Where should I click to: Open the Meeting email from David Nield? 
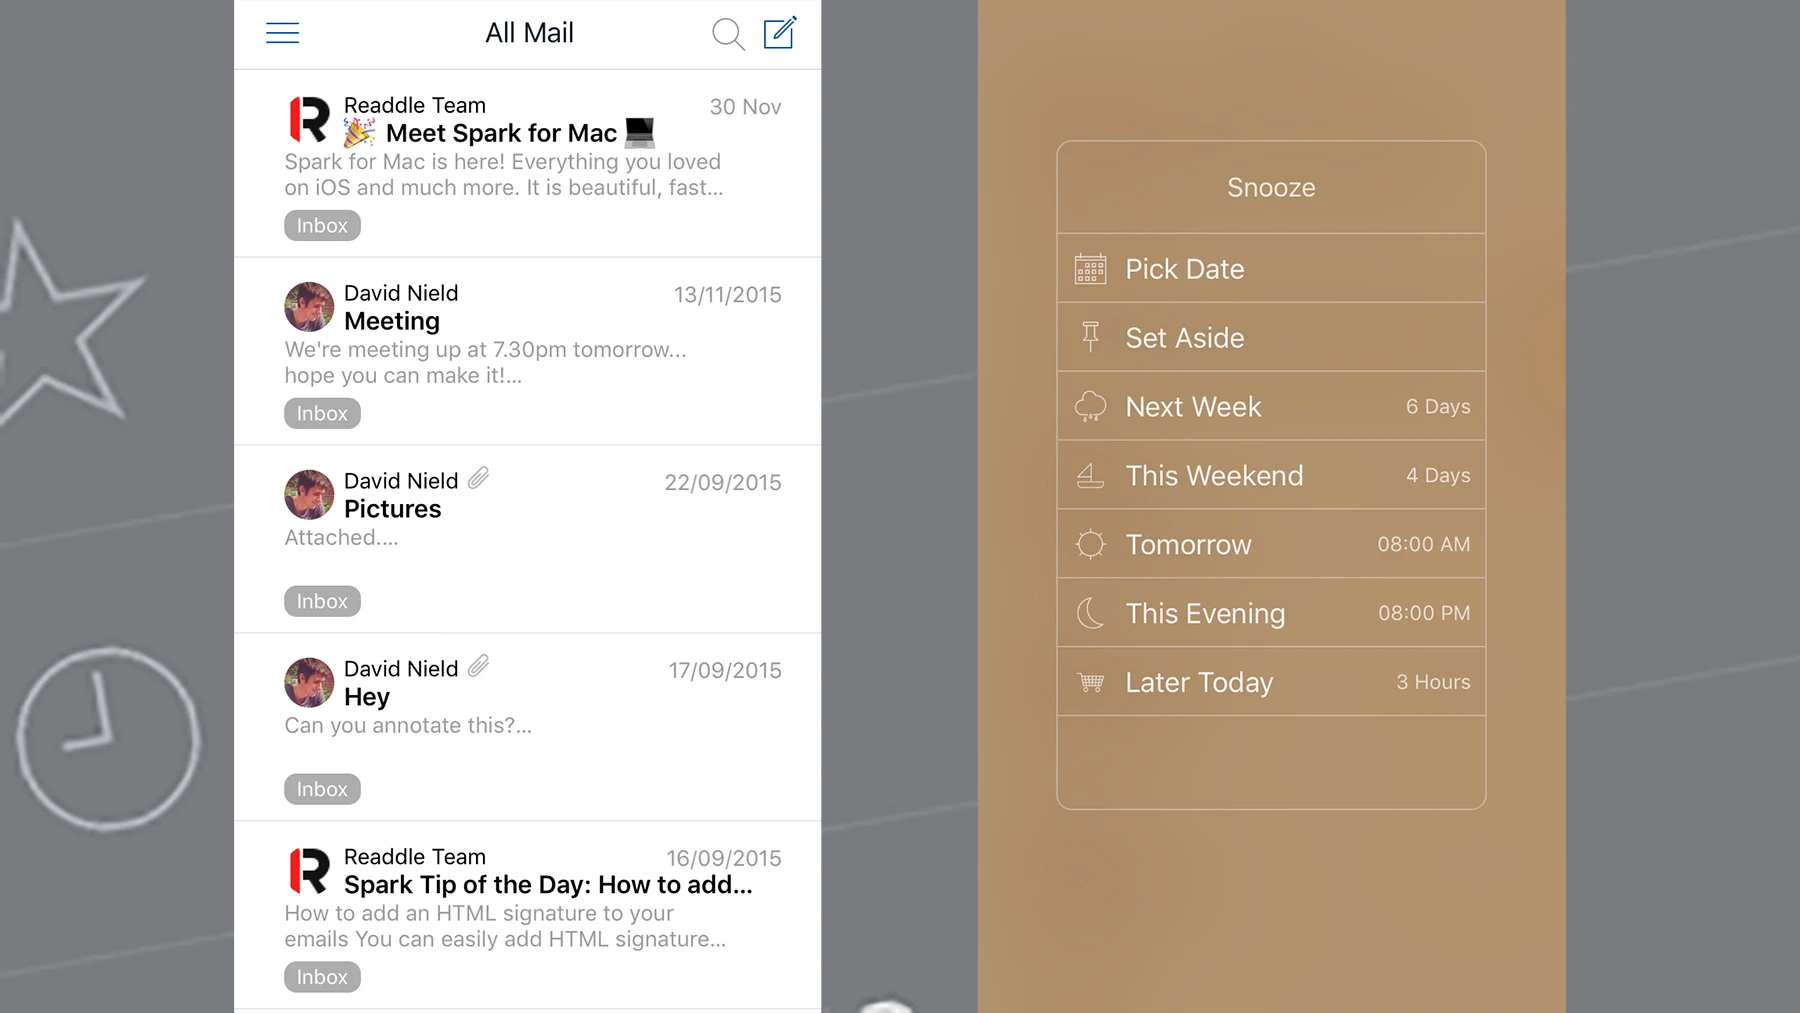click(x=527, y=352)
